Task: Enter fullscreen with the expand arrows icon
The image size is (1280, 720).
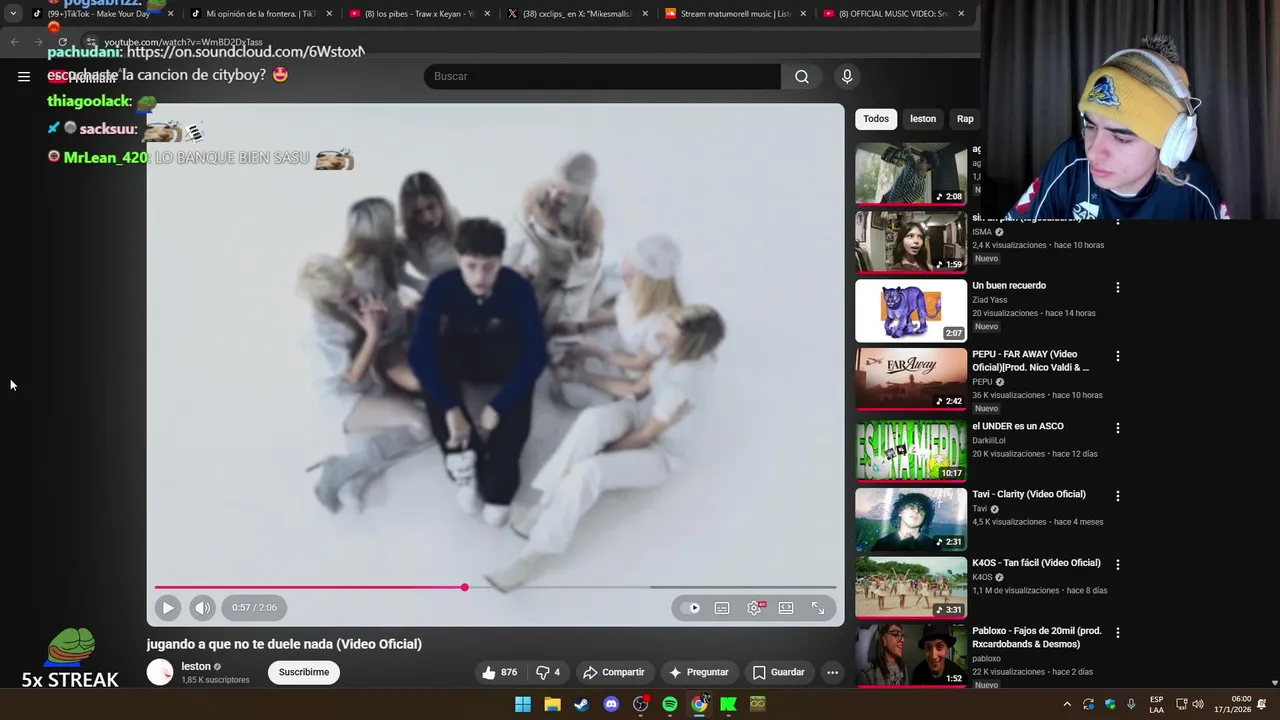Action: click(818, 607)
